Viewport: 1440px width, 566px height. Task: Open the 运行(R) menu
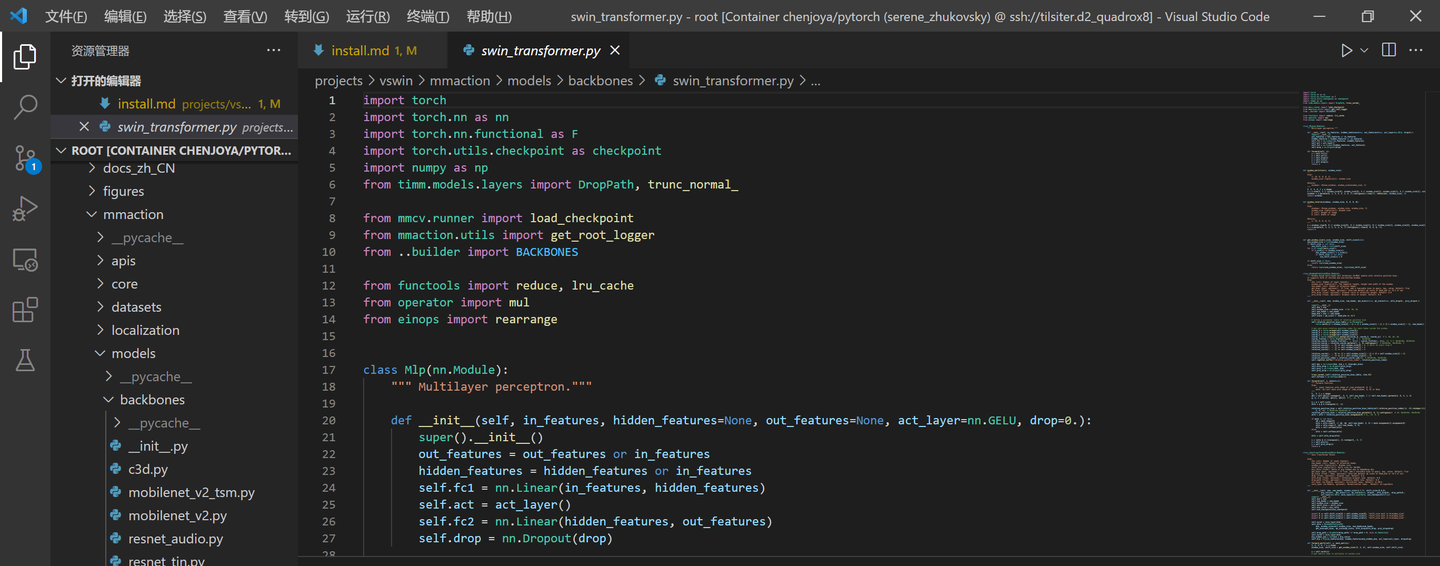point(368,17)
